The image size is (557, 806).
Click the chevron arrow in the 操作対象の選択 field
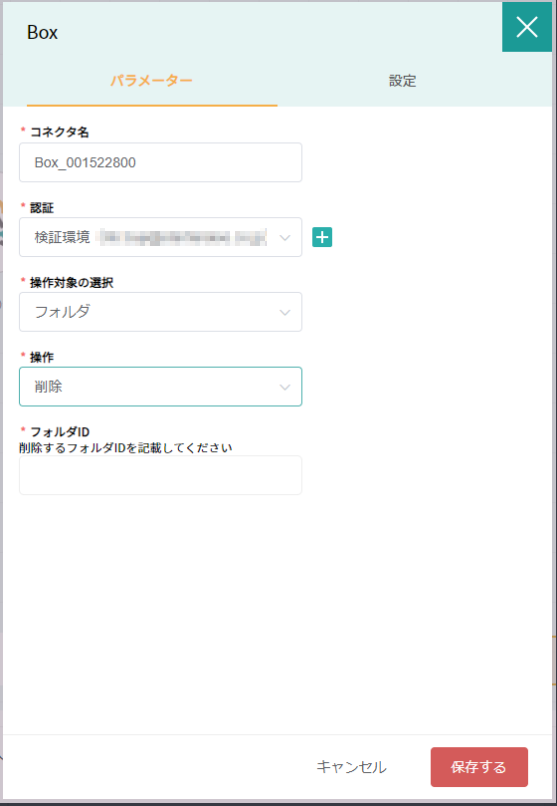click(x=285, y=313)
